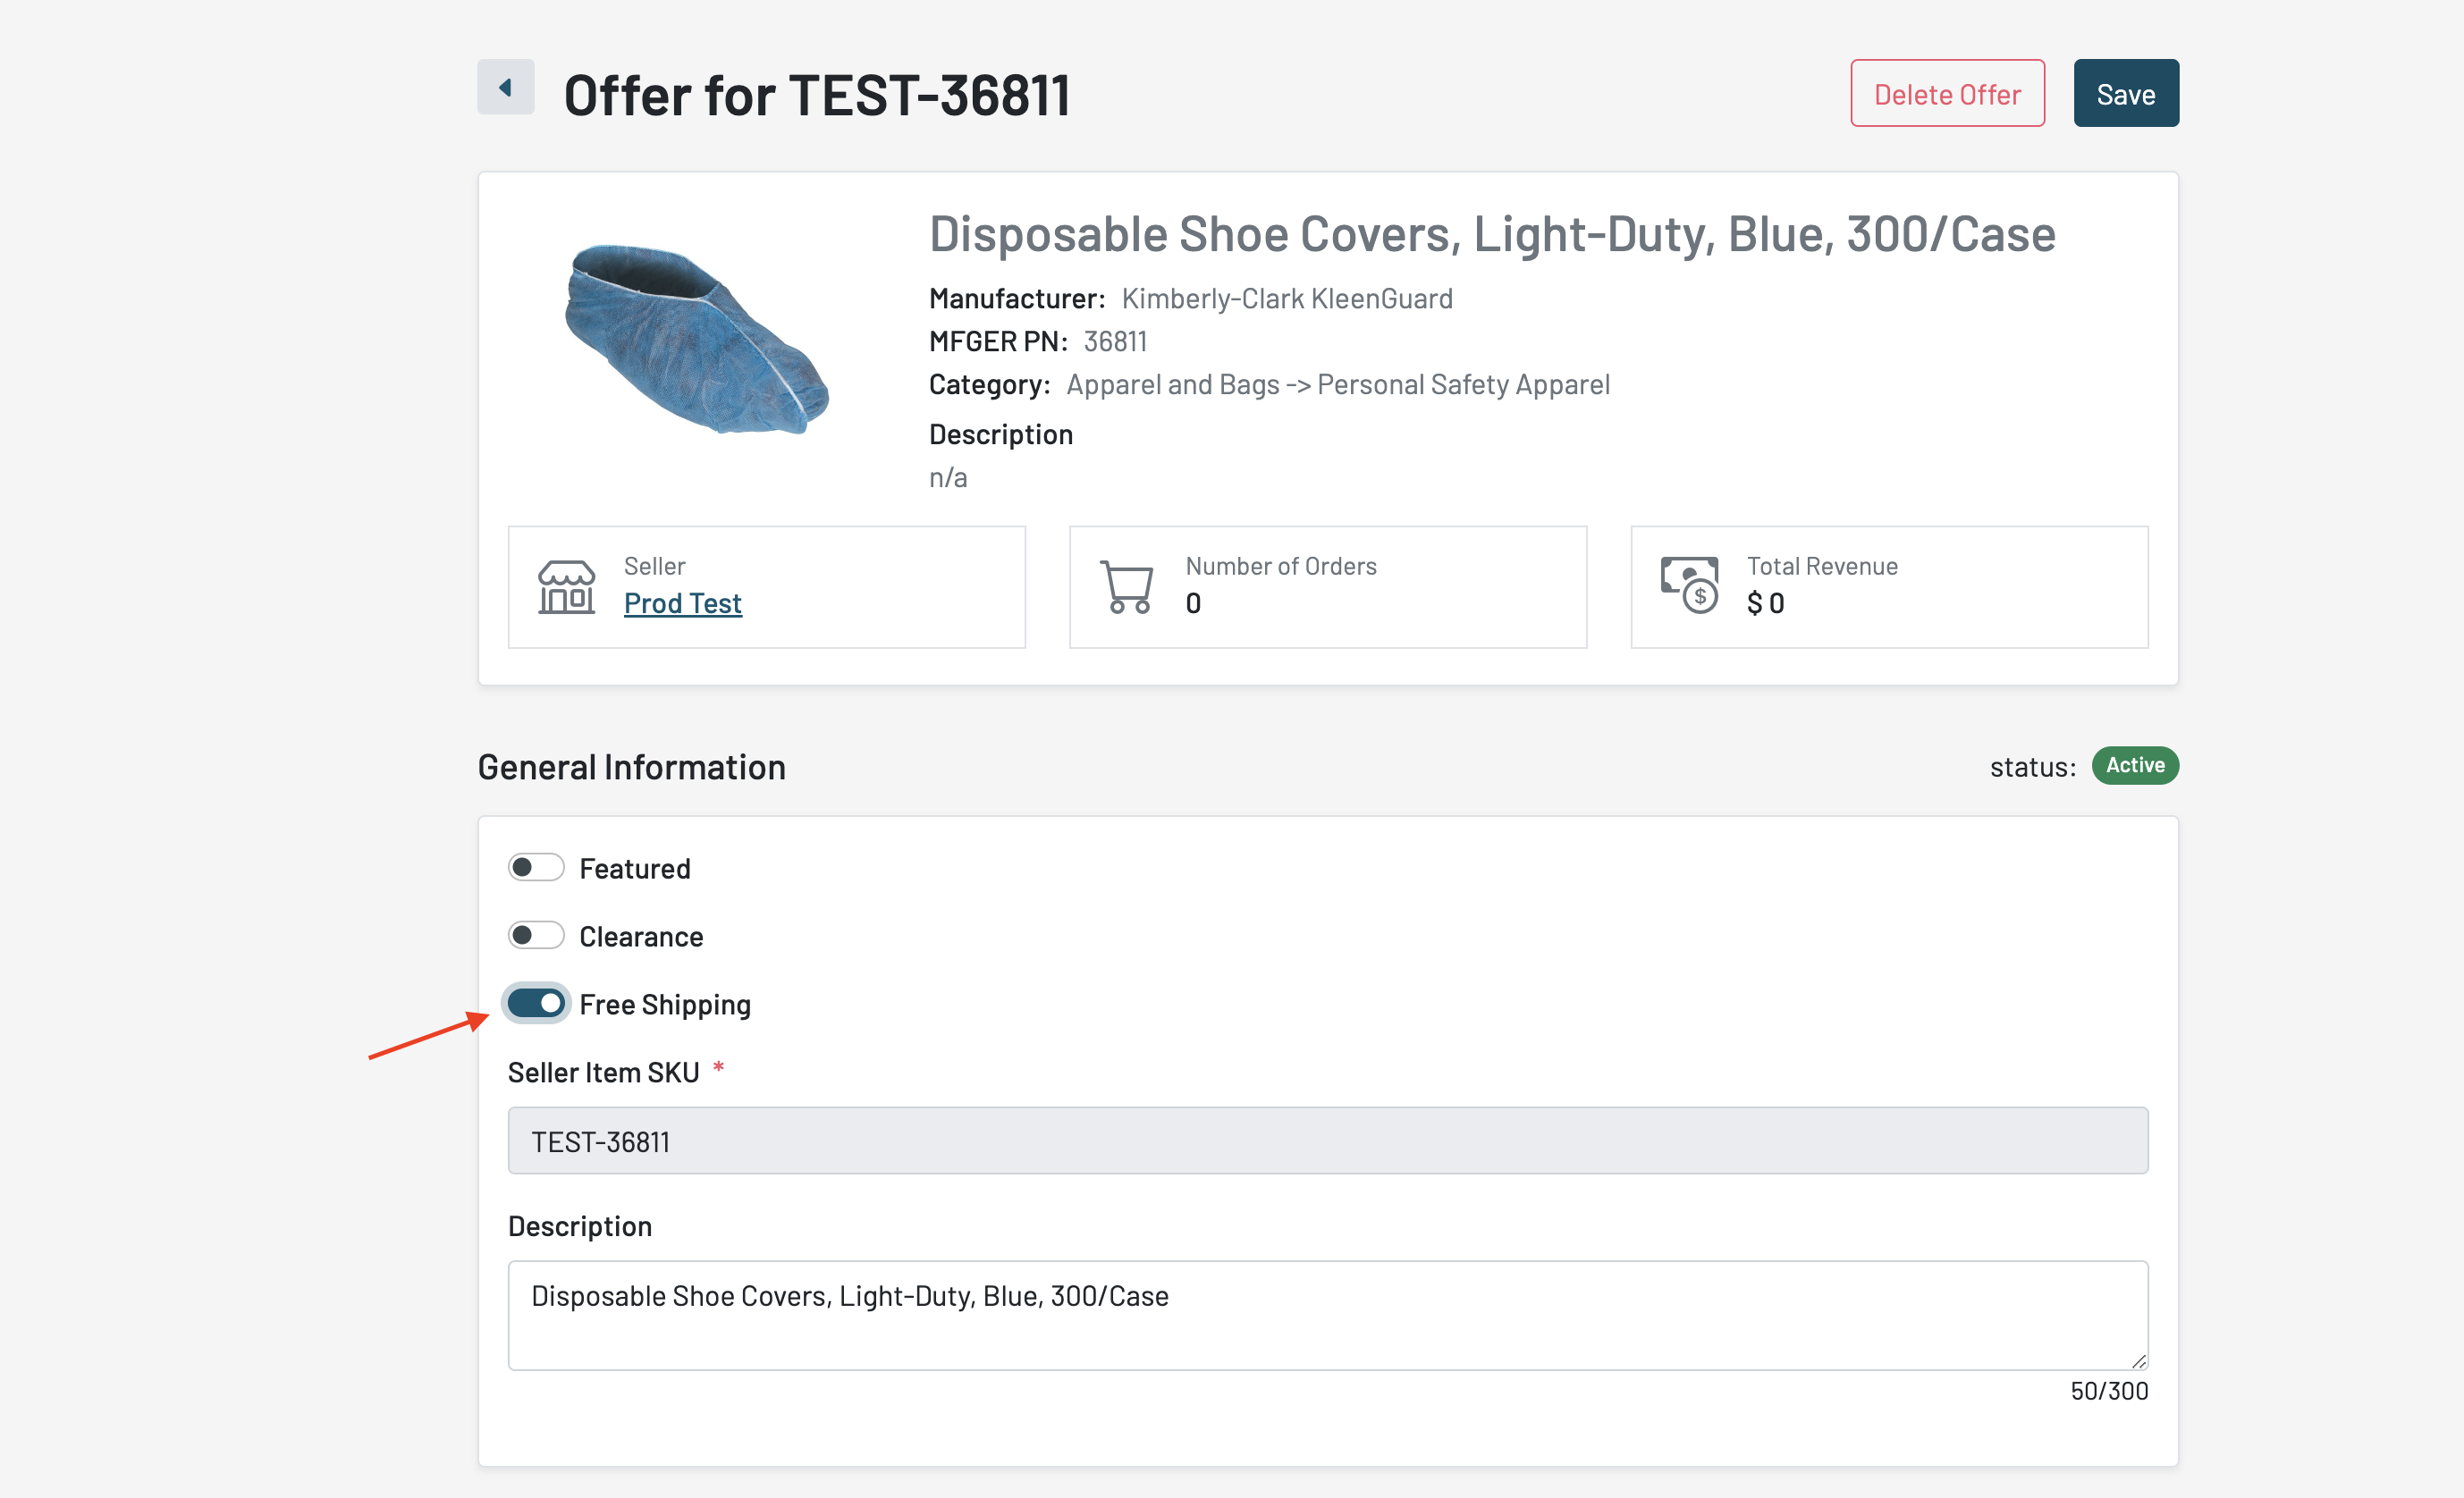This screenshot has width=2464, height=1498.
Task: Turn on the Clearance toggle
Action: click(x=536, y=935)
